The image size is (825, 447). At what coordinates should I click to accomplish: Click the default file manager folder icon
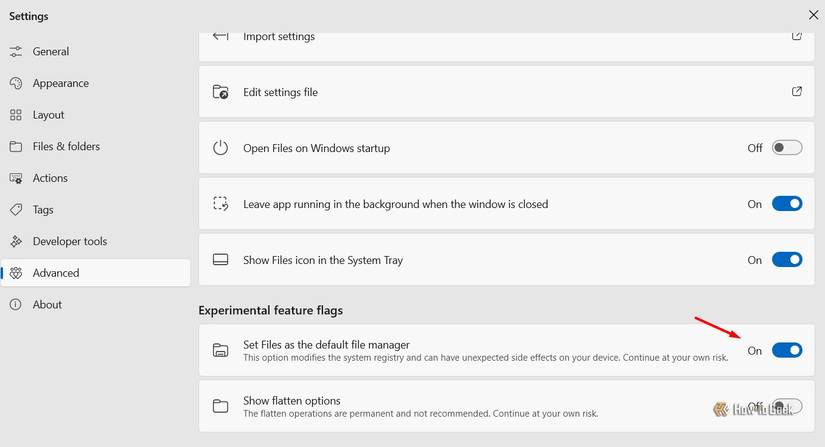click(x=220, y=350)
